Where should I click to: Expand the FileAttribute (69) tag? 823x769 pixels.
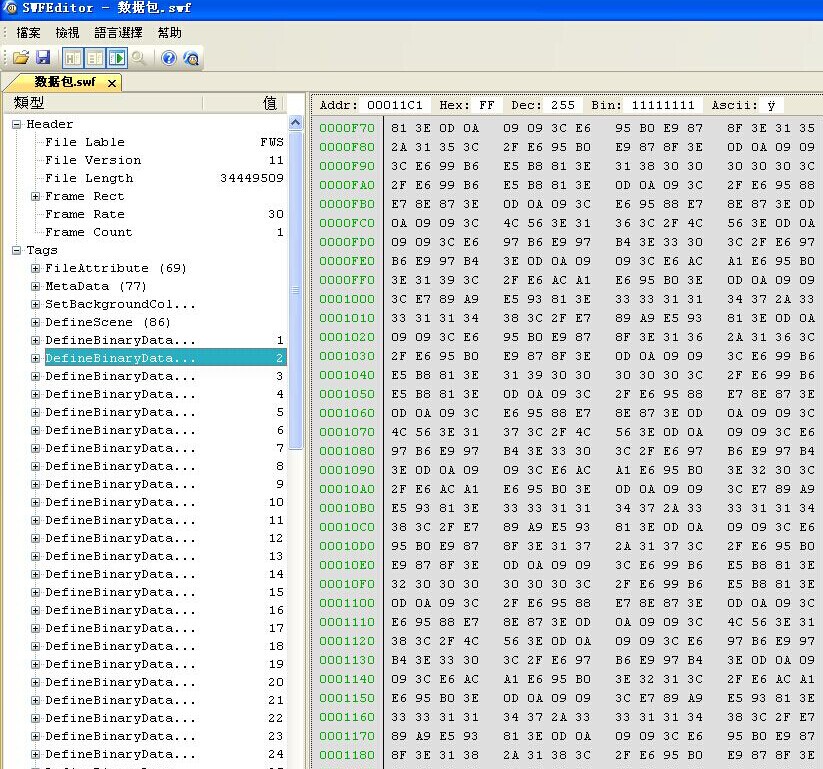pos(35,268)
